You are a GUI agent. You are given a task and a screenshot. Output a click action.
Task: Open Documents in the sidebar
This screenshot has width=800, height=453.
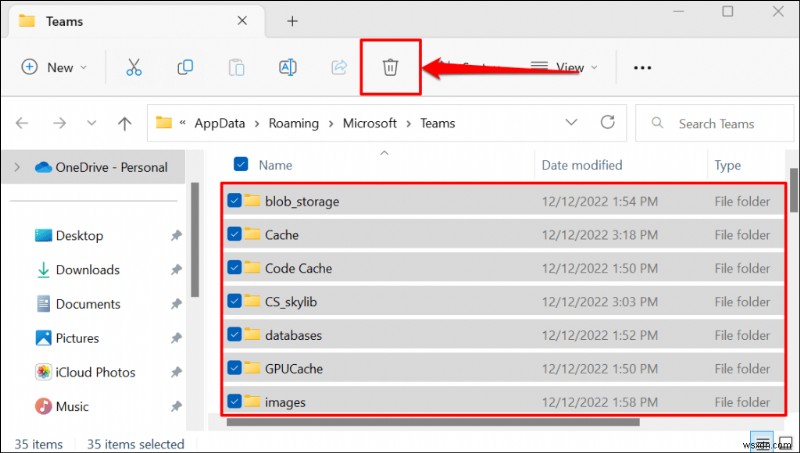click(88, 304)
